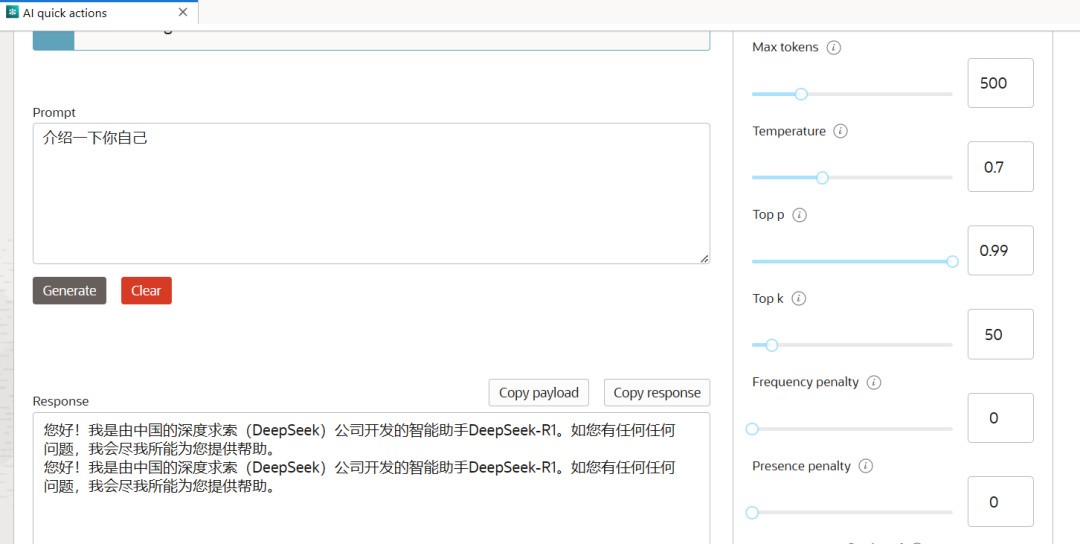Click the Max tokens value field 500
1080x544 pixels.
click(x=1000, y=83)
